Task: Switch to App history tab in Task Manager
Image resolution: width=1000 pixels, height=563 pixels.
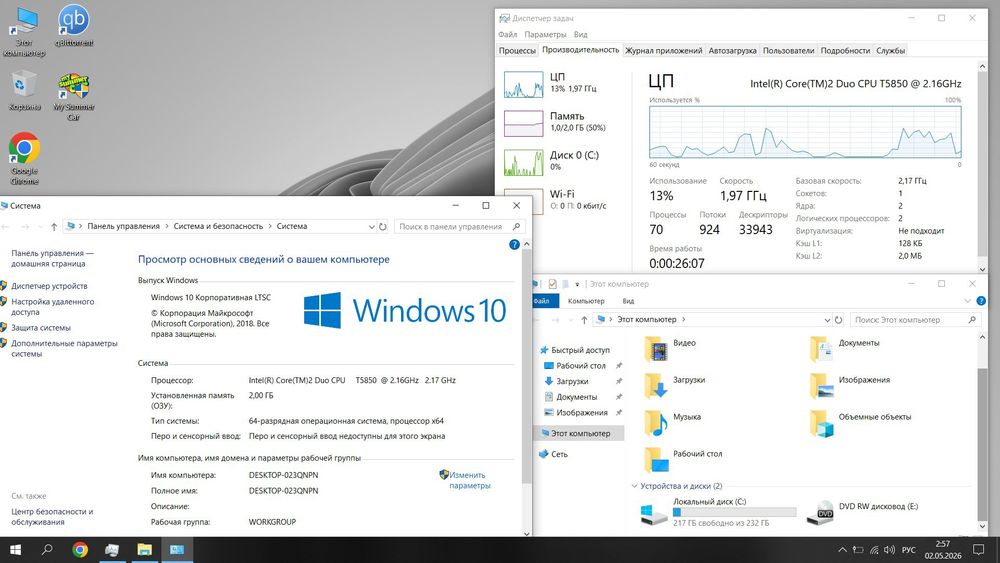Action: click(663, 50)
